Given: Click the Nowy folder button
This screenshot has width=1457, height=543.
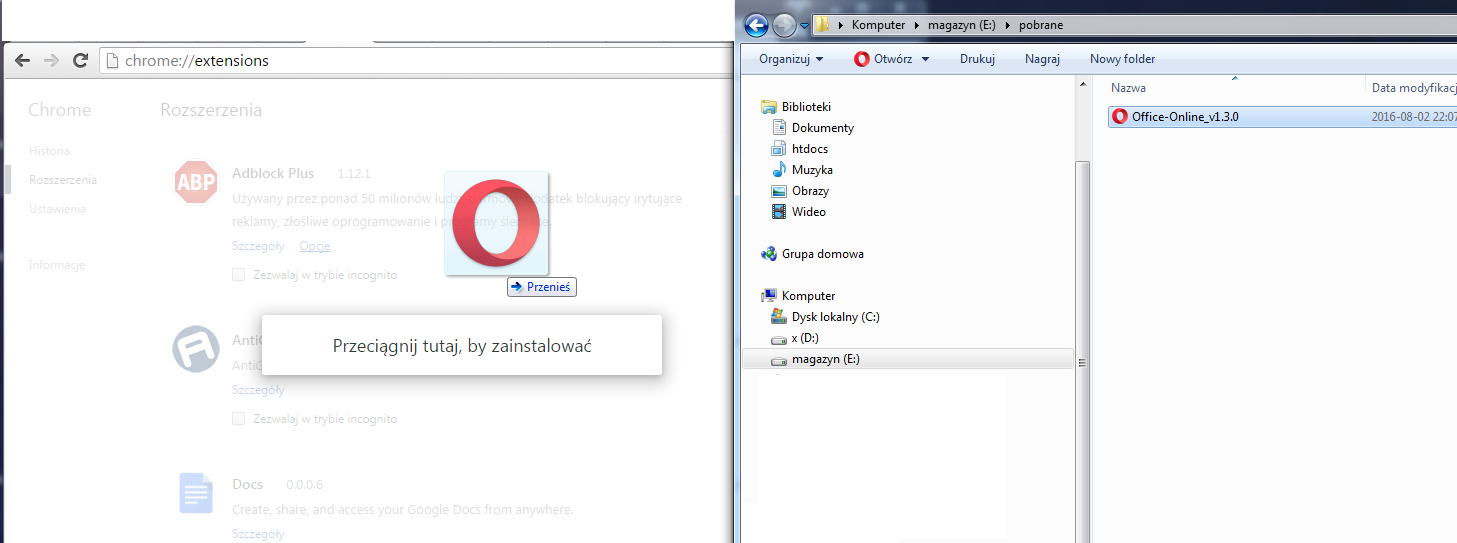Looking at the screenshot, I should point(1122,59).
